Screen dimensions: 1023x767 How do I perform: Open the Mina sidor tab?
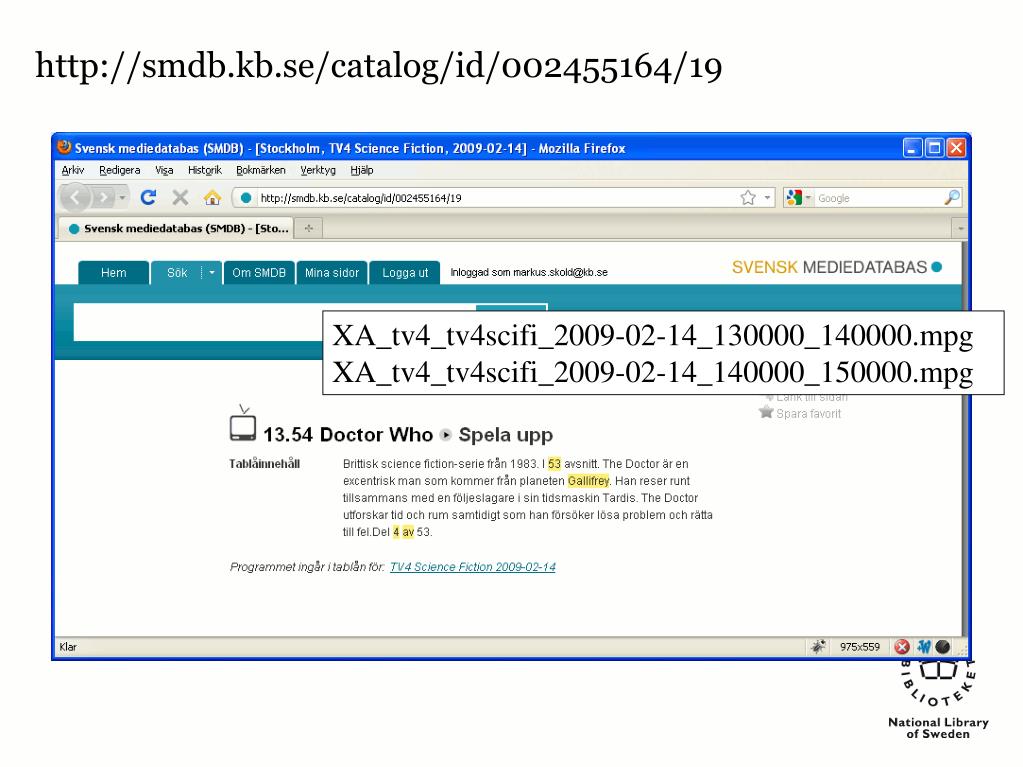point(331,273)
